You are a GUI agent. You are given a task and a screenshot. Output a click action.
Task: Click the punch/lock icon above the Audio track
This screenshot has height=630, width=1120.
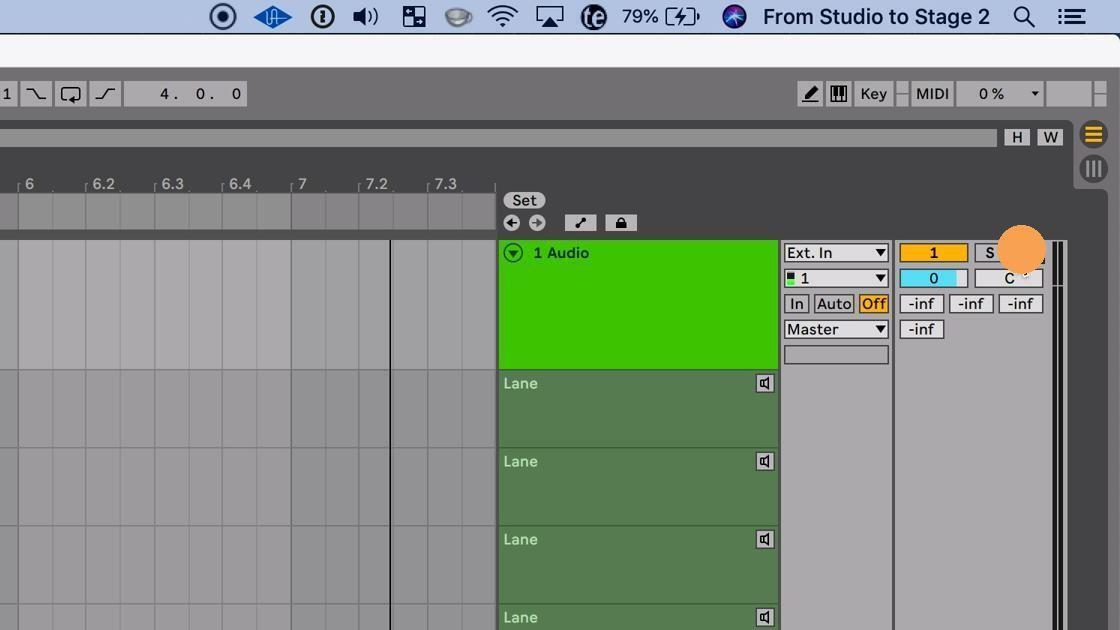pos(621,222)
